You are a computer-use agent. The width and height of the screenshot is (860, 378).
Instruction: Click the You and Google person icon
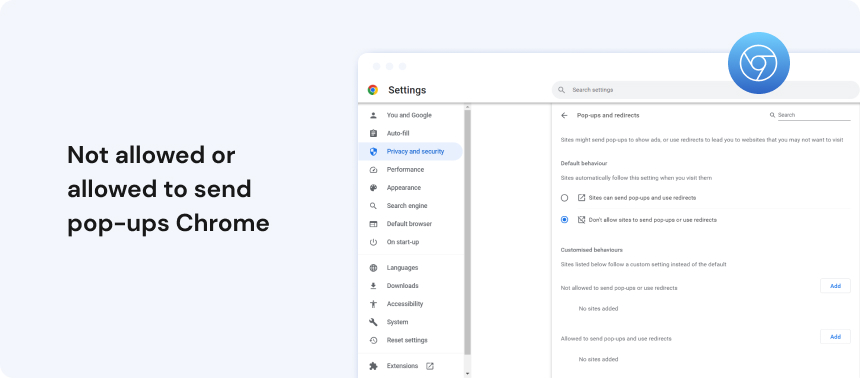point(374,115)
